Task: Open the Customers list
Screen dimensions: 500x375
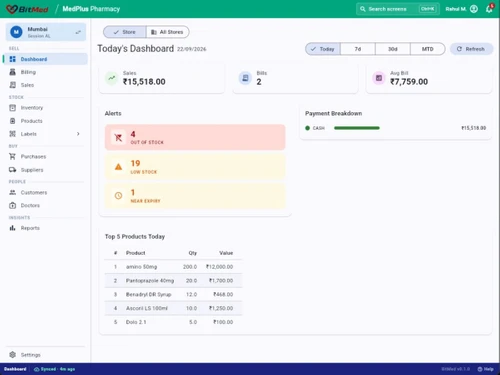Action: tap(46, 192)
